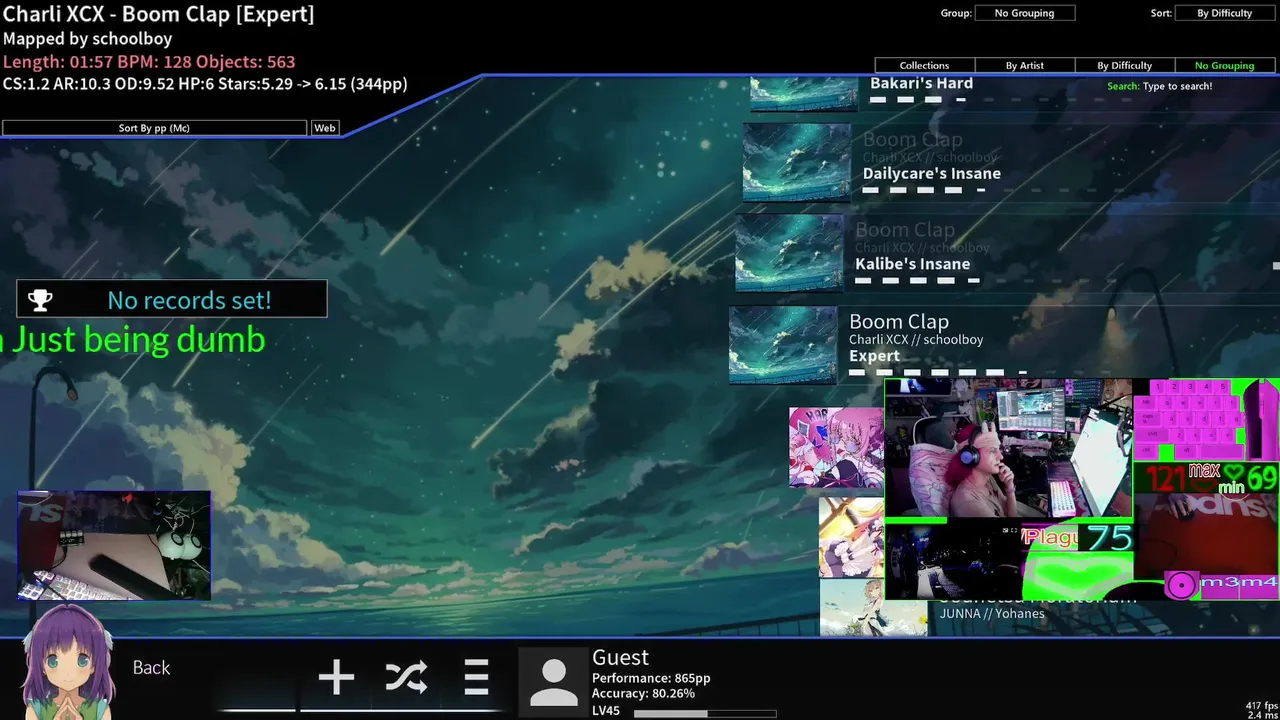
Task: Click the LV45 level progress bar
Action: pos(705,714)
